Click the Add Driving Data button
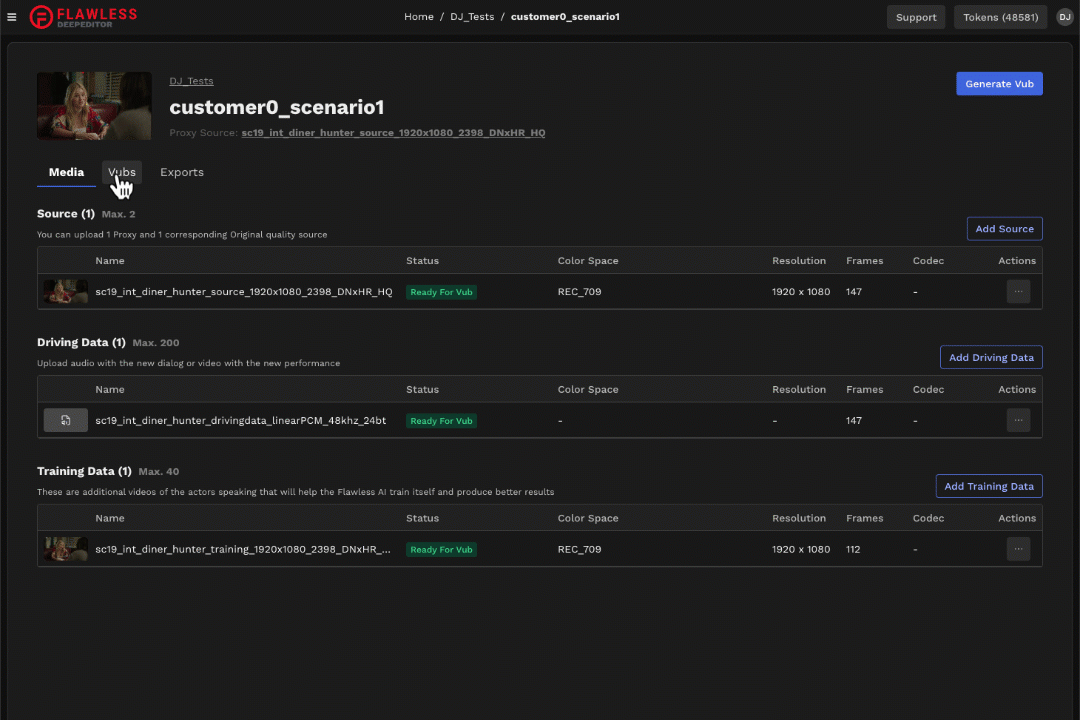Screen dimensions: 1080x720 (x=991, y=358)
